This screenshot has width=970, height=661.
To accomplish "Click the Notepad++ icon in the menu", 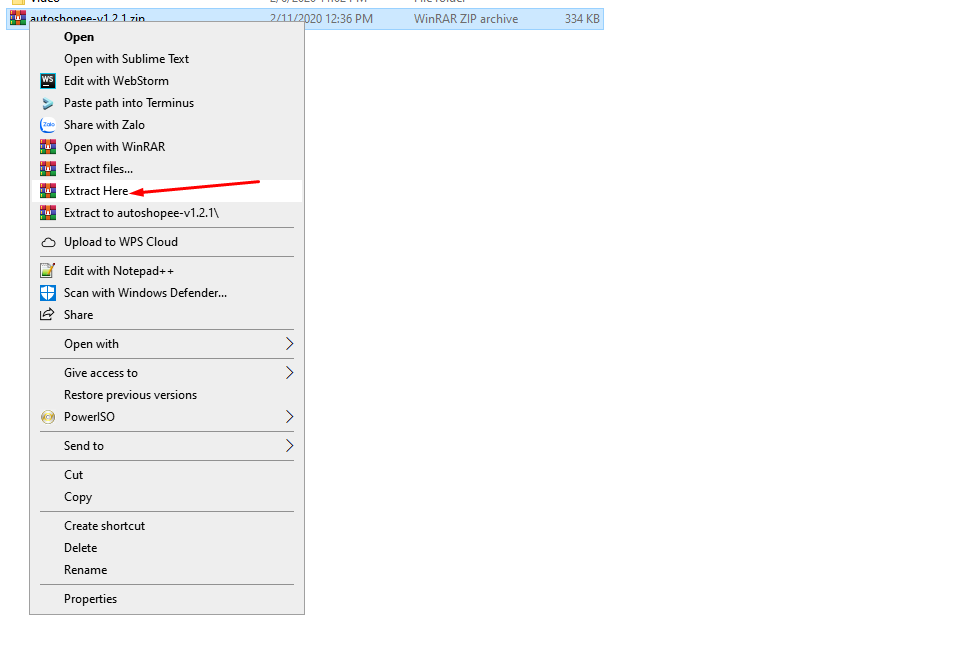I will coord(48,271).
